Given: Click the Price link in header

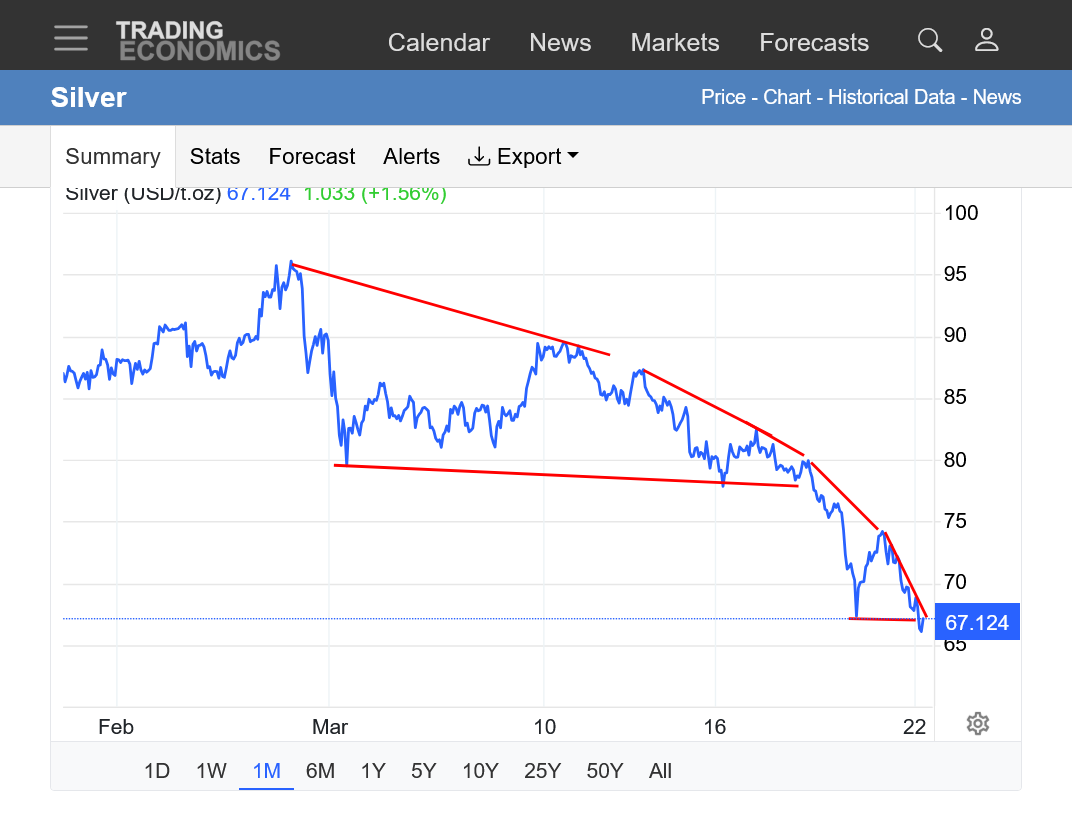Looking at the screenshot, I should (723, 97).
